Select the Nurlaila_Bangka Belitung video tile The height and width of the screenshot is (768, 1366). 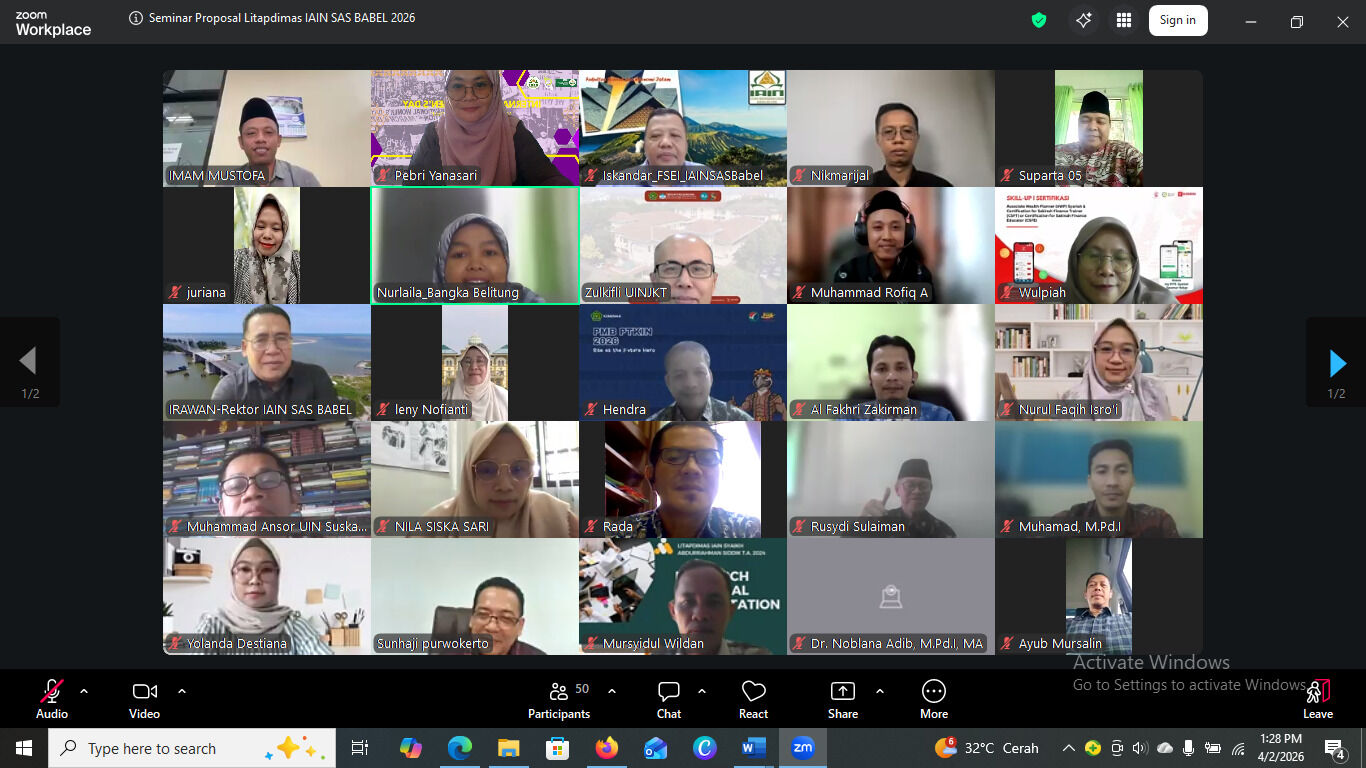tap(475, 245)
